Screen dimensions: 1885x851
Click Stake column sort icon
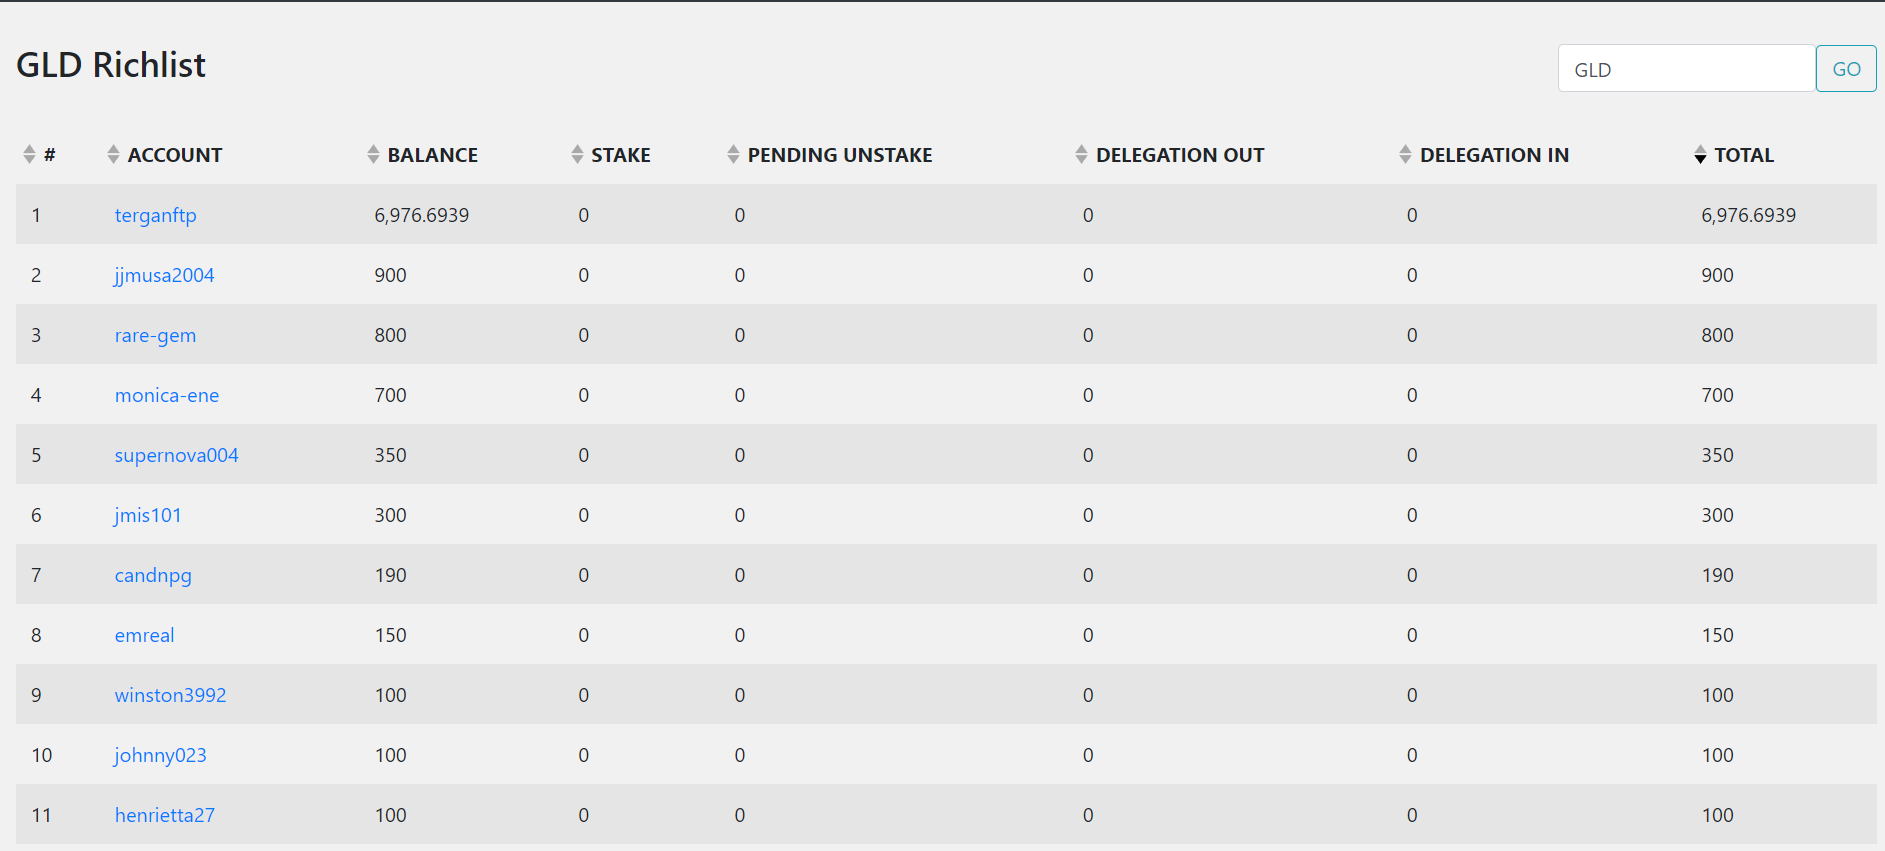coord(577,155)
